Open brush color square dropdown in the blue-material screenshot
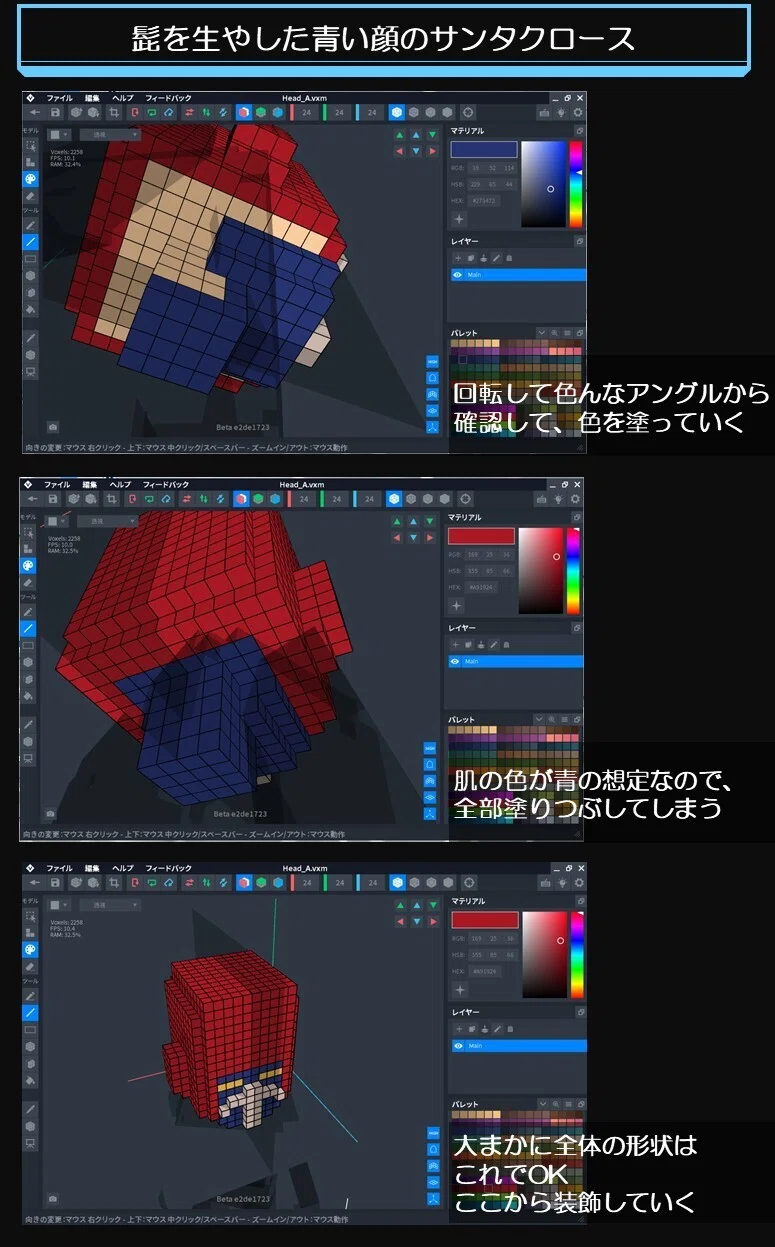775x1247 pixels. coord(60,134)
